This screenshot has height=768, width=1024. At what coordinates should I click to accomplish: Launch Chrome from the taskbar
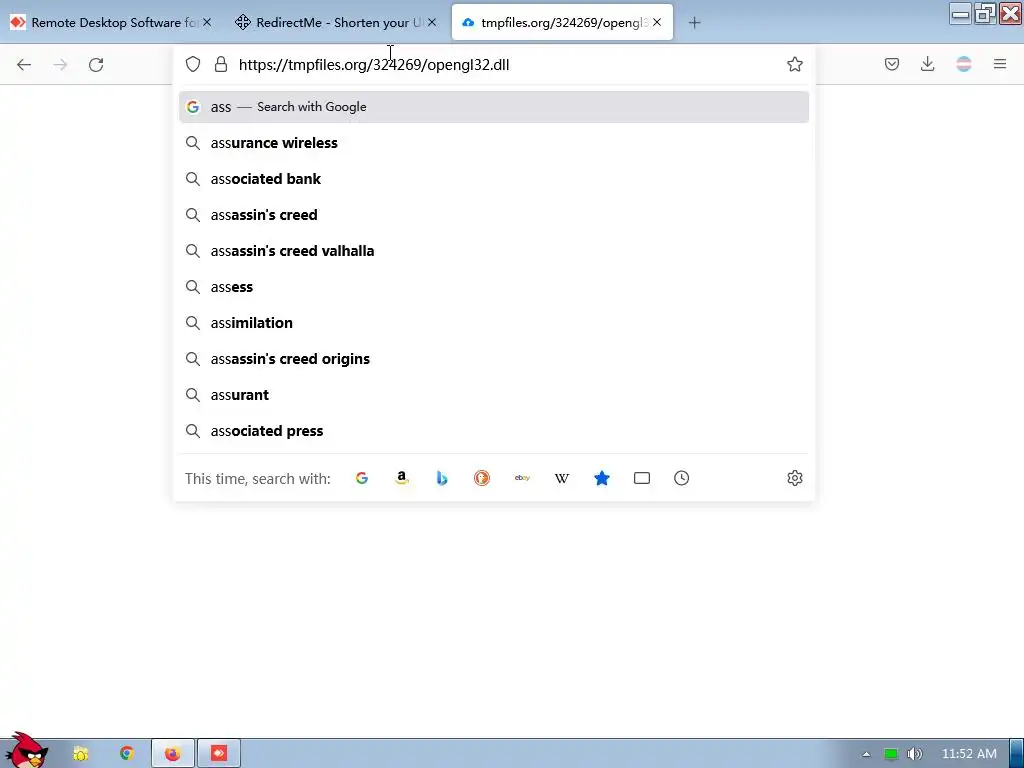(x=127, y=754)
